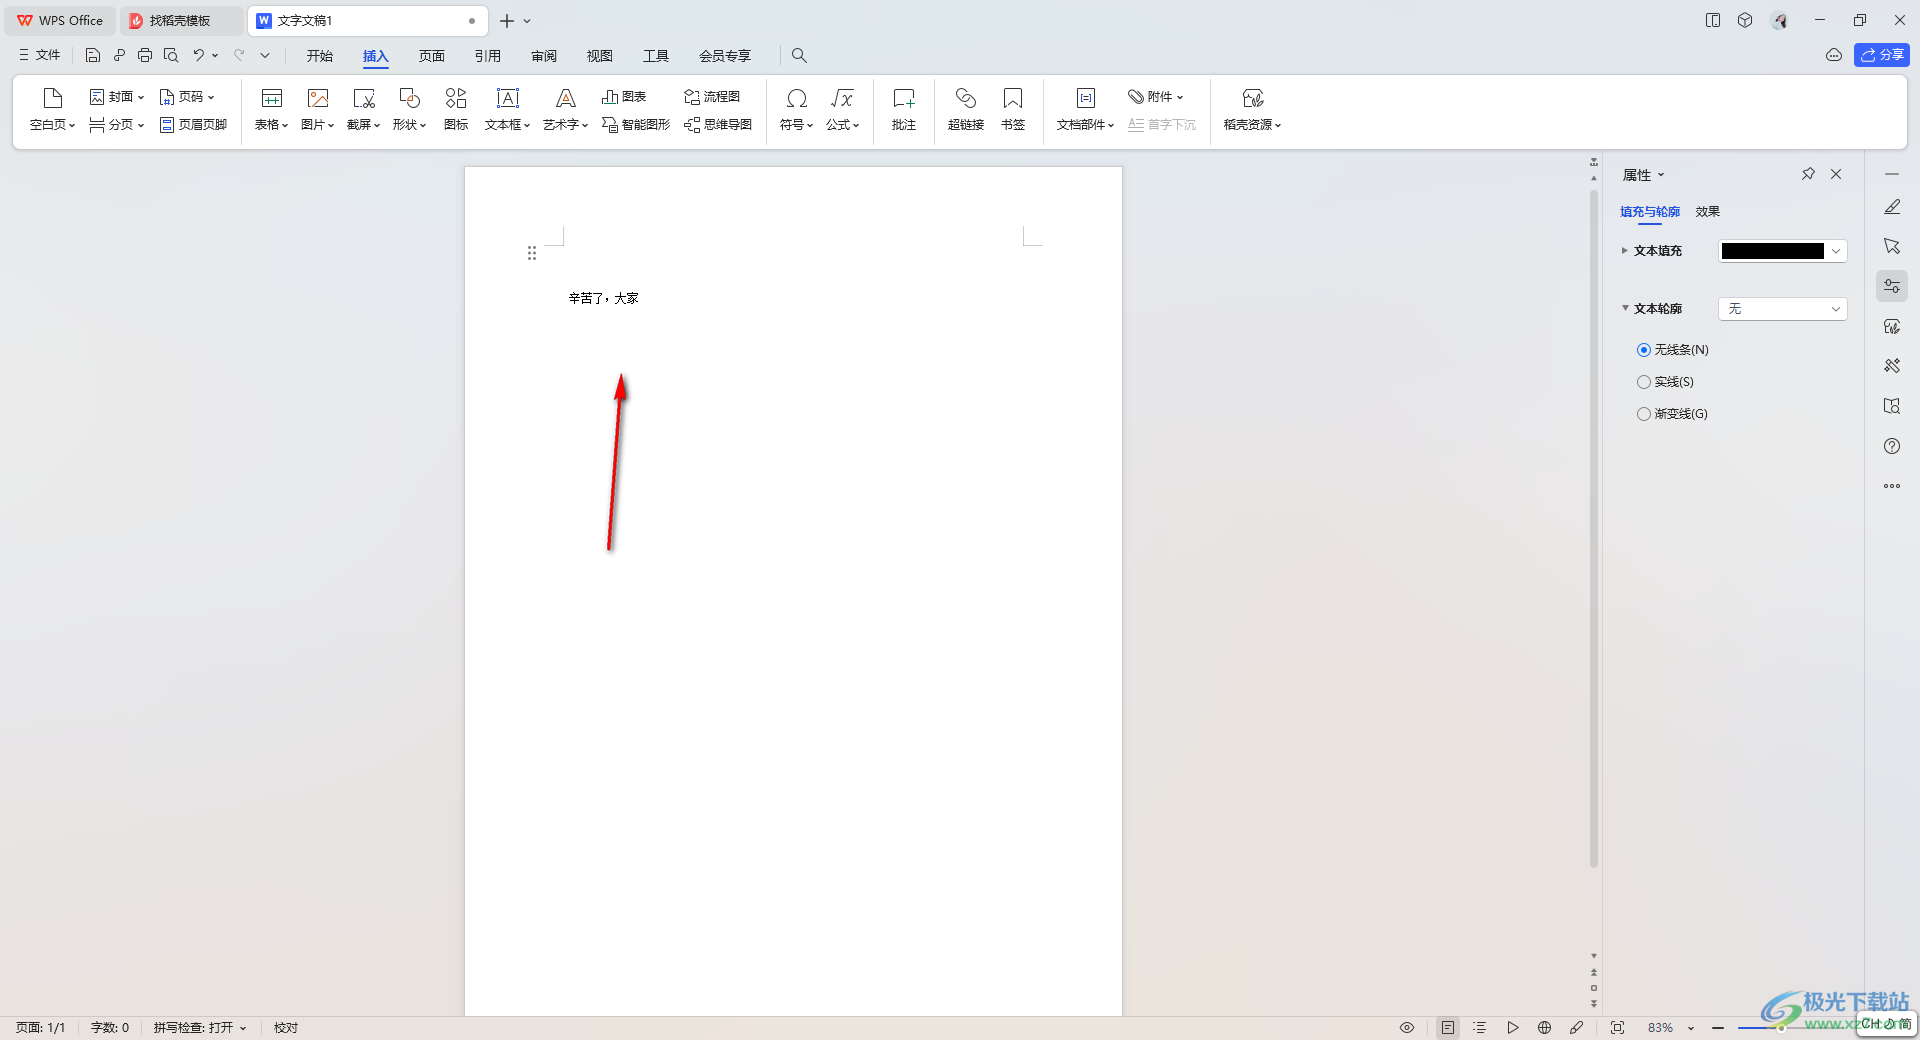Add a bookmark
Image resolution: width=1920 pixels, height=1040 pixels.
coord(1013,109)
